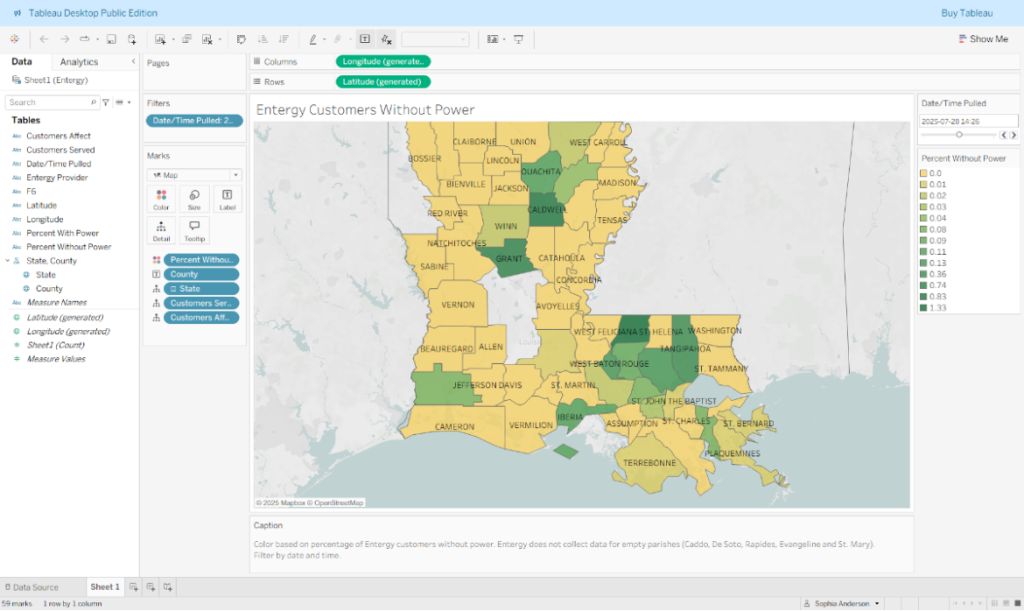Click the show/hide cards icon
This screenshot has width=1024, height=611.
493,39
